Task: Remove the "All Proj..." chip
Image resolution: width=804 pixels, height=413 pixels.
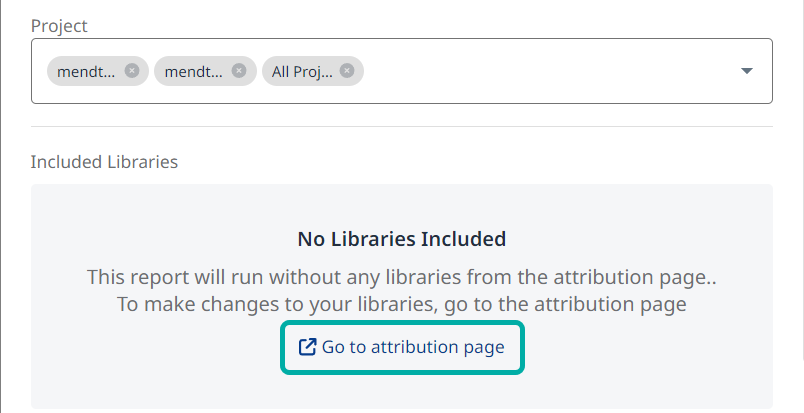Action: [x=347, y=71]
